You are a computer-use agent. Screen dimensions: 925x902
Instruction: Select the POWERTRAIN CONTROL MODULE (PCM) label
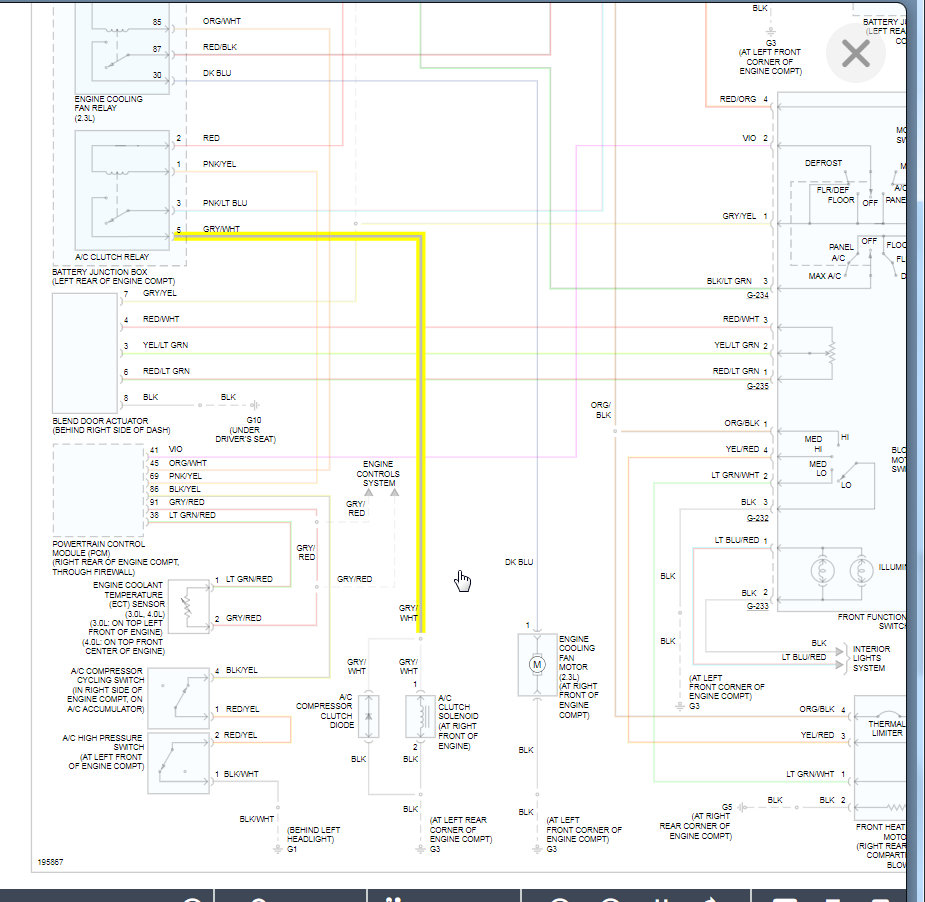[116, 557]
